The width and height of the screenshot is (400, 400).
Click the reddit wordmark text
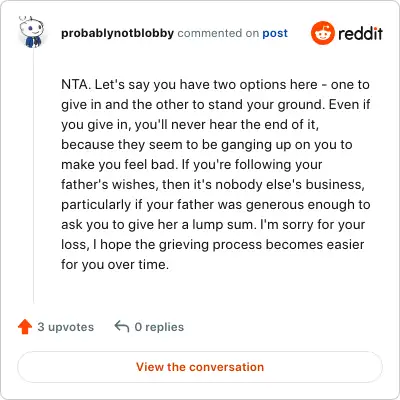360,33
